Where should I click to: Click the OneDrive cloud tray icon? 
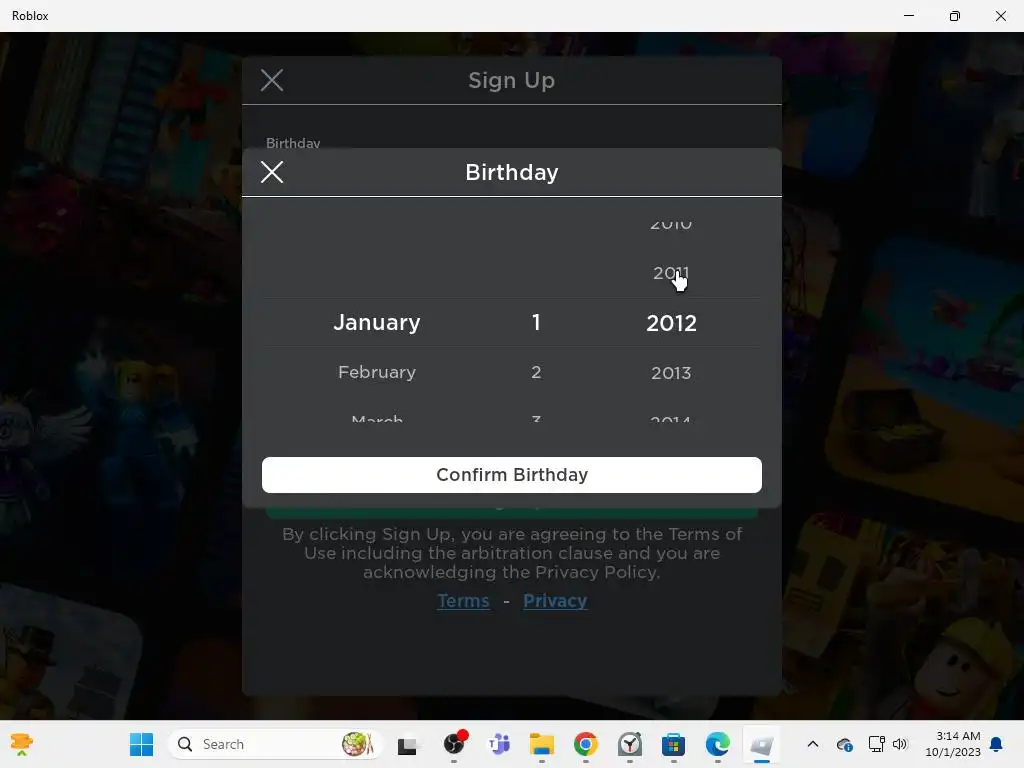tap(844, 744)
